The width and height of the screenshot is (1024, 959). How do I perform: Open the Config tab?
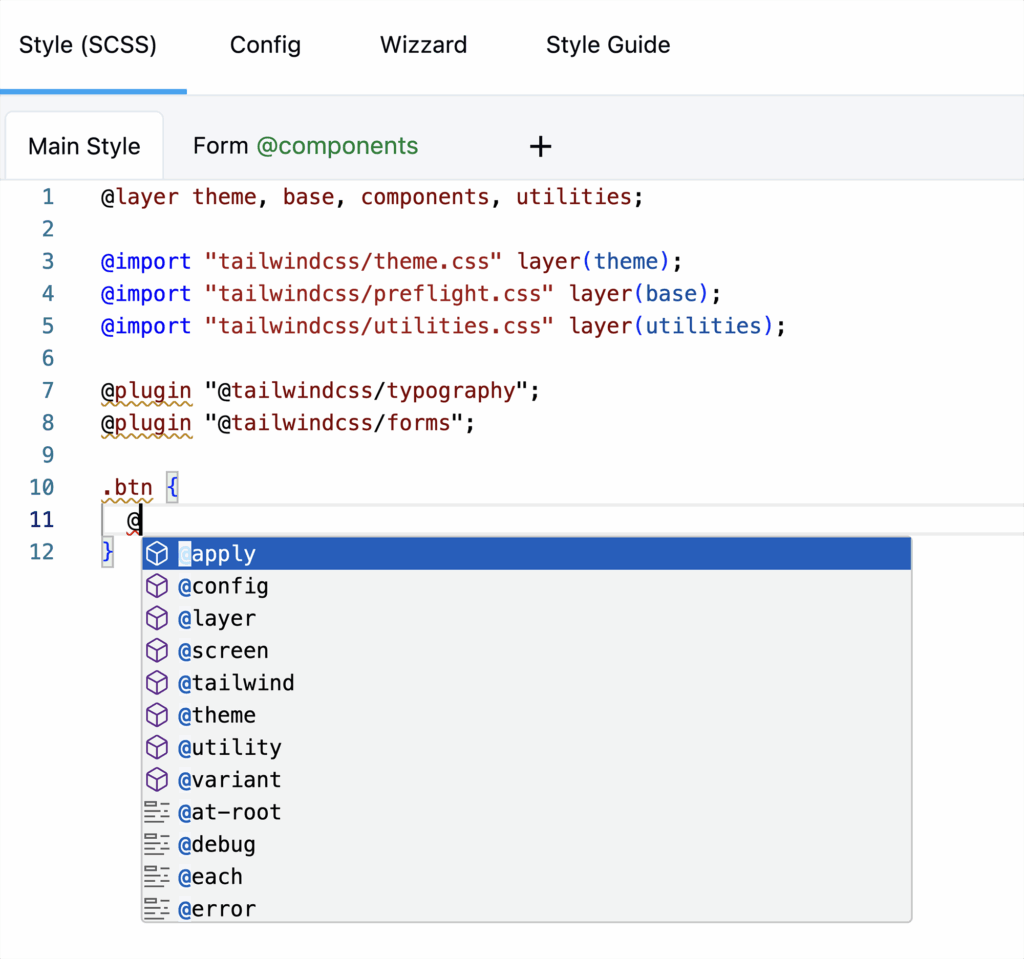point(265,45)
